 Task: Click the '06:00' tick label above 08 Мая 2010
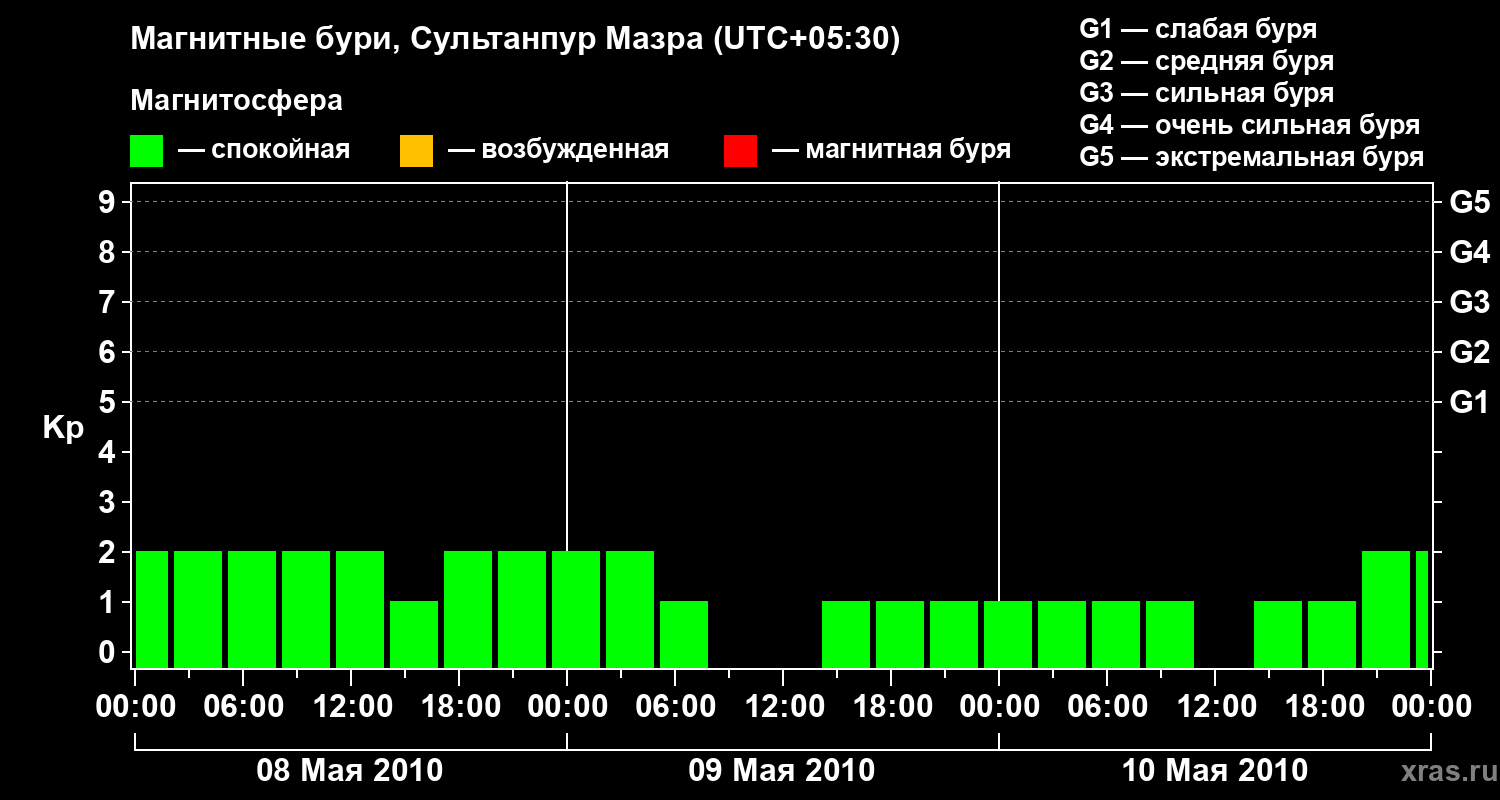[x=243, y=706]
